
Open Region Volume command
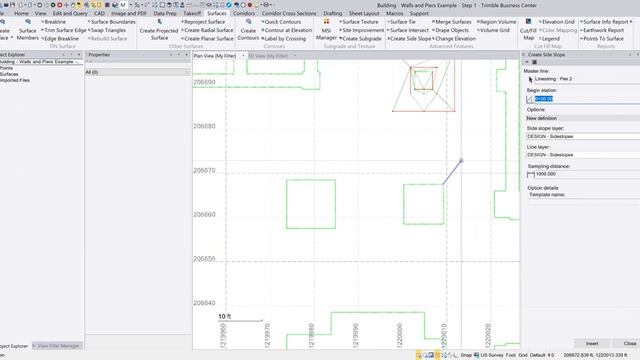pos(497,22)
